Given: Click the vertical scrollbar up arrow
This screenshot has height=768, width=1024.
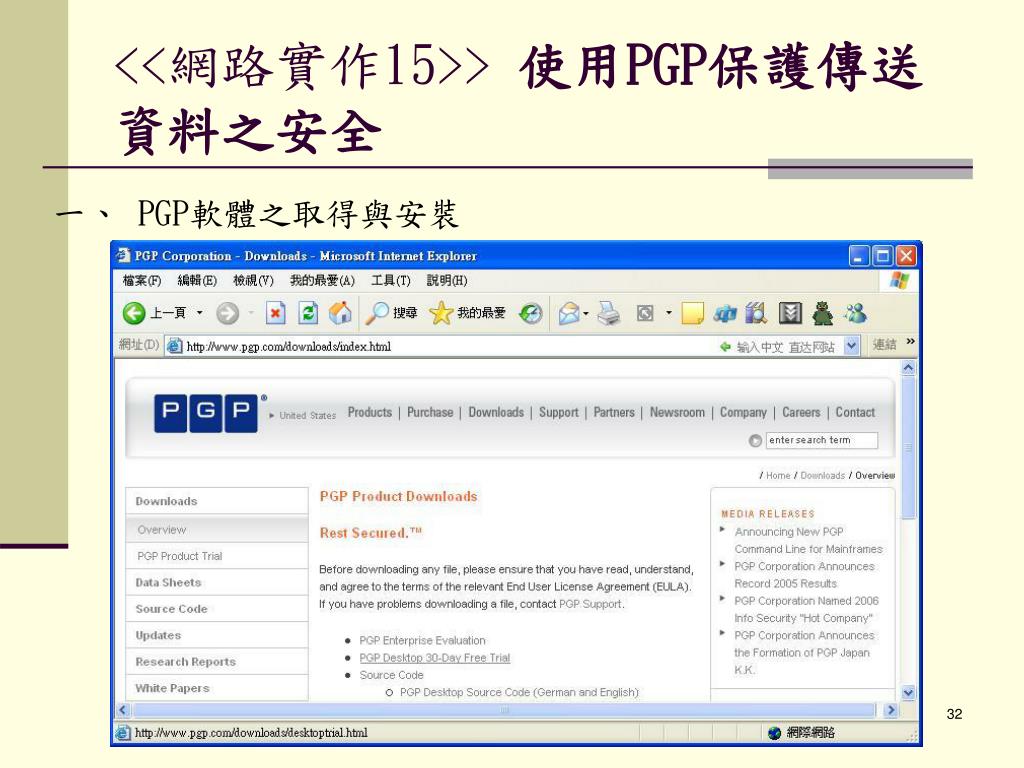Looking at the screenshot, I should [908, 368].
